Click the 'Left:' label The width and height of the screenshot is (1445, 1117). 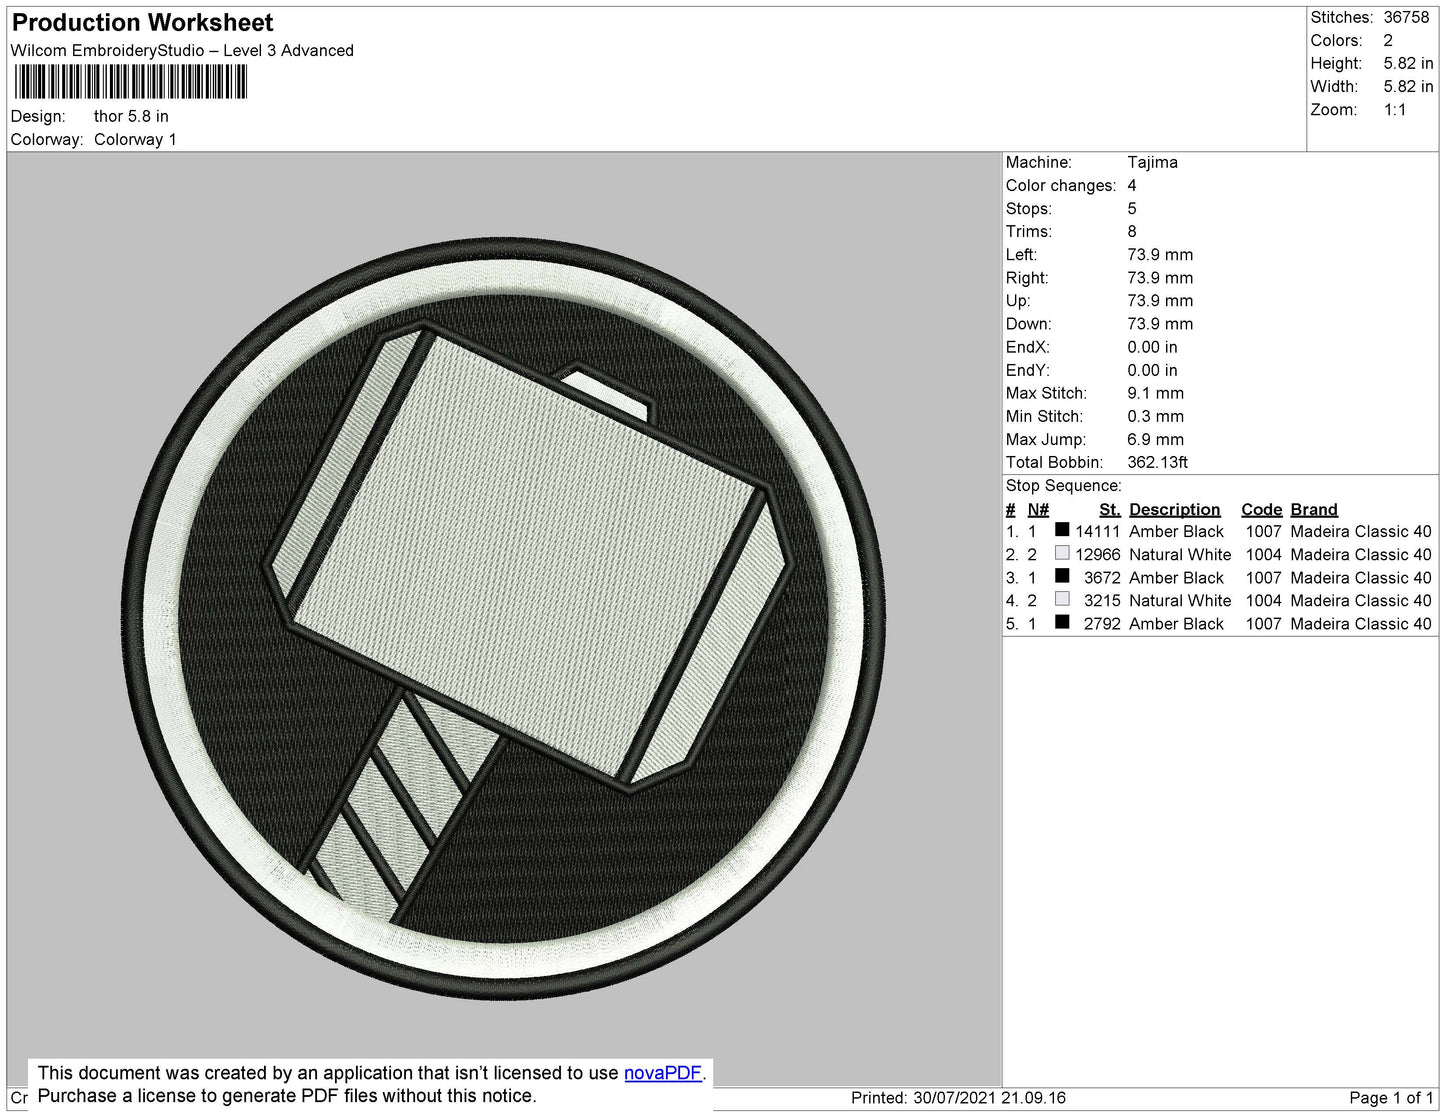pyautogui.click(x=1022, y=255)
